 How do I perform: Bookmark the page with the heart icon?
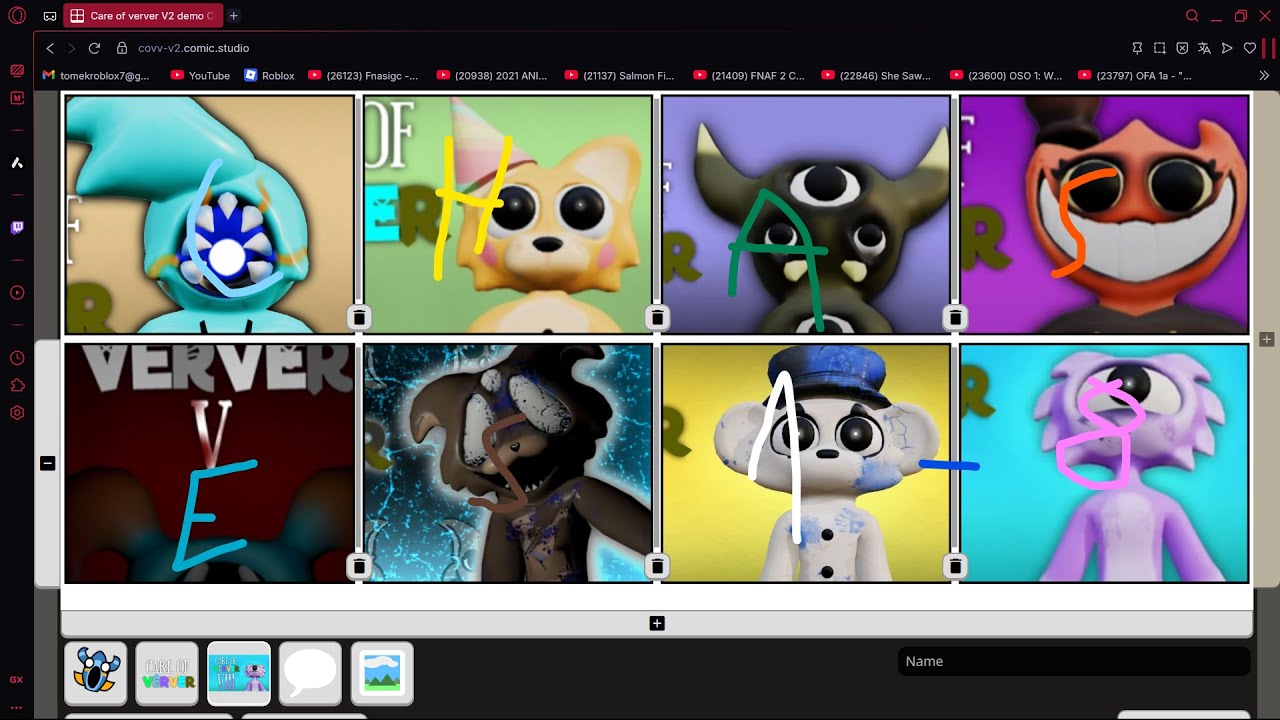click(1249, 48)
